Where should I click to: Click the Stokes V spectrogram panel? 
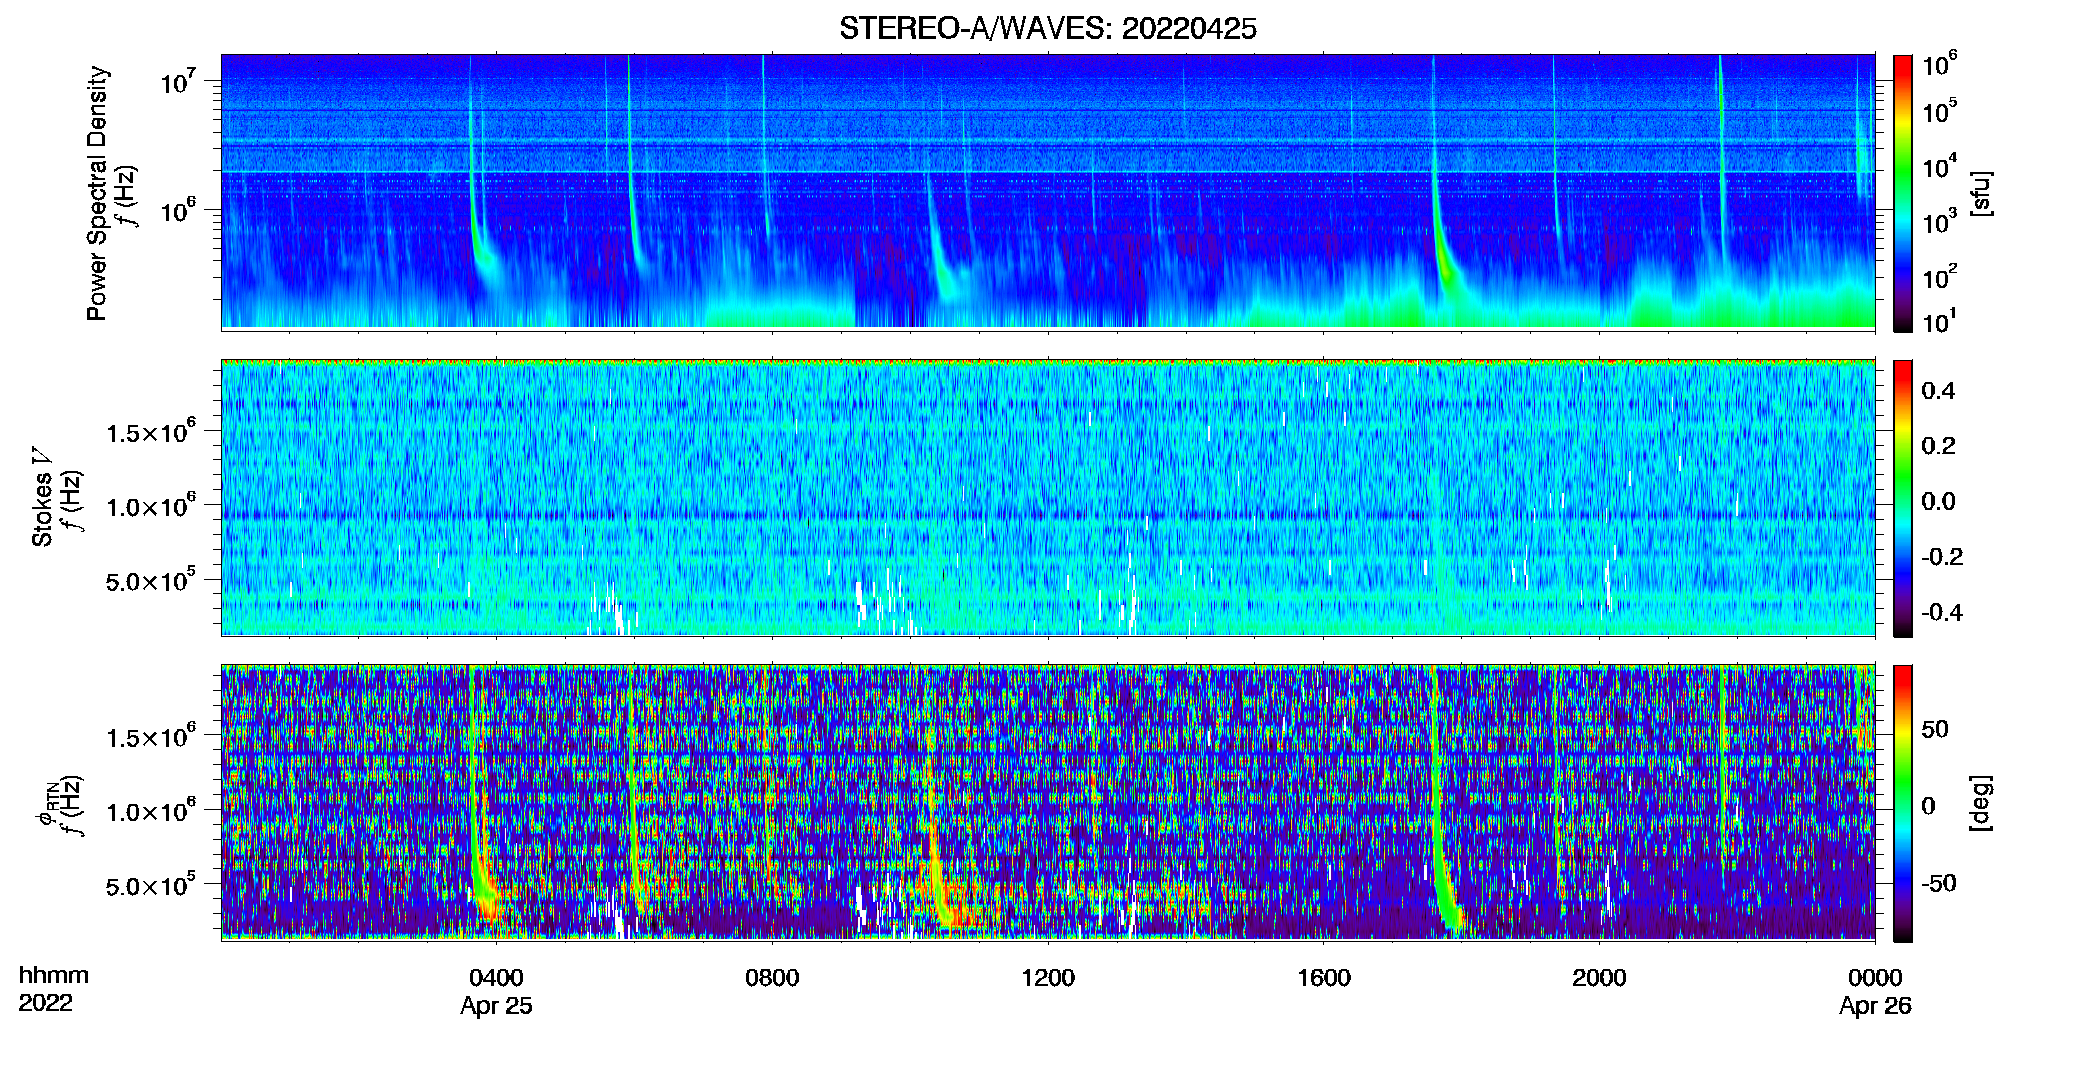point(1048,497)
